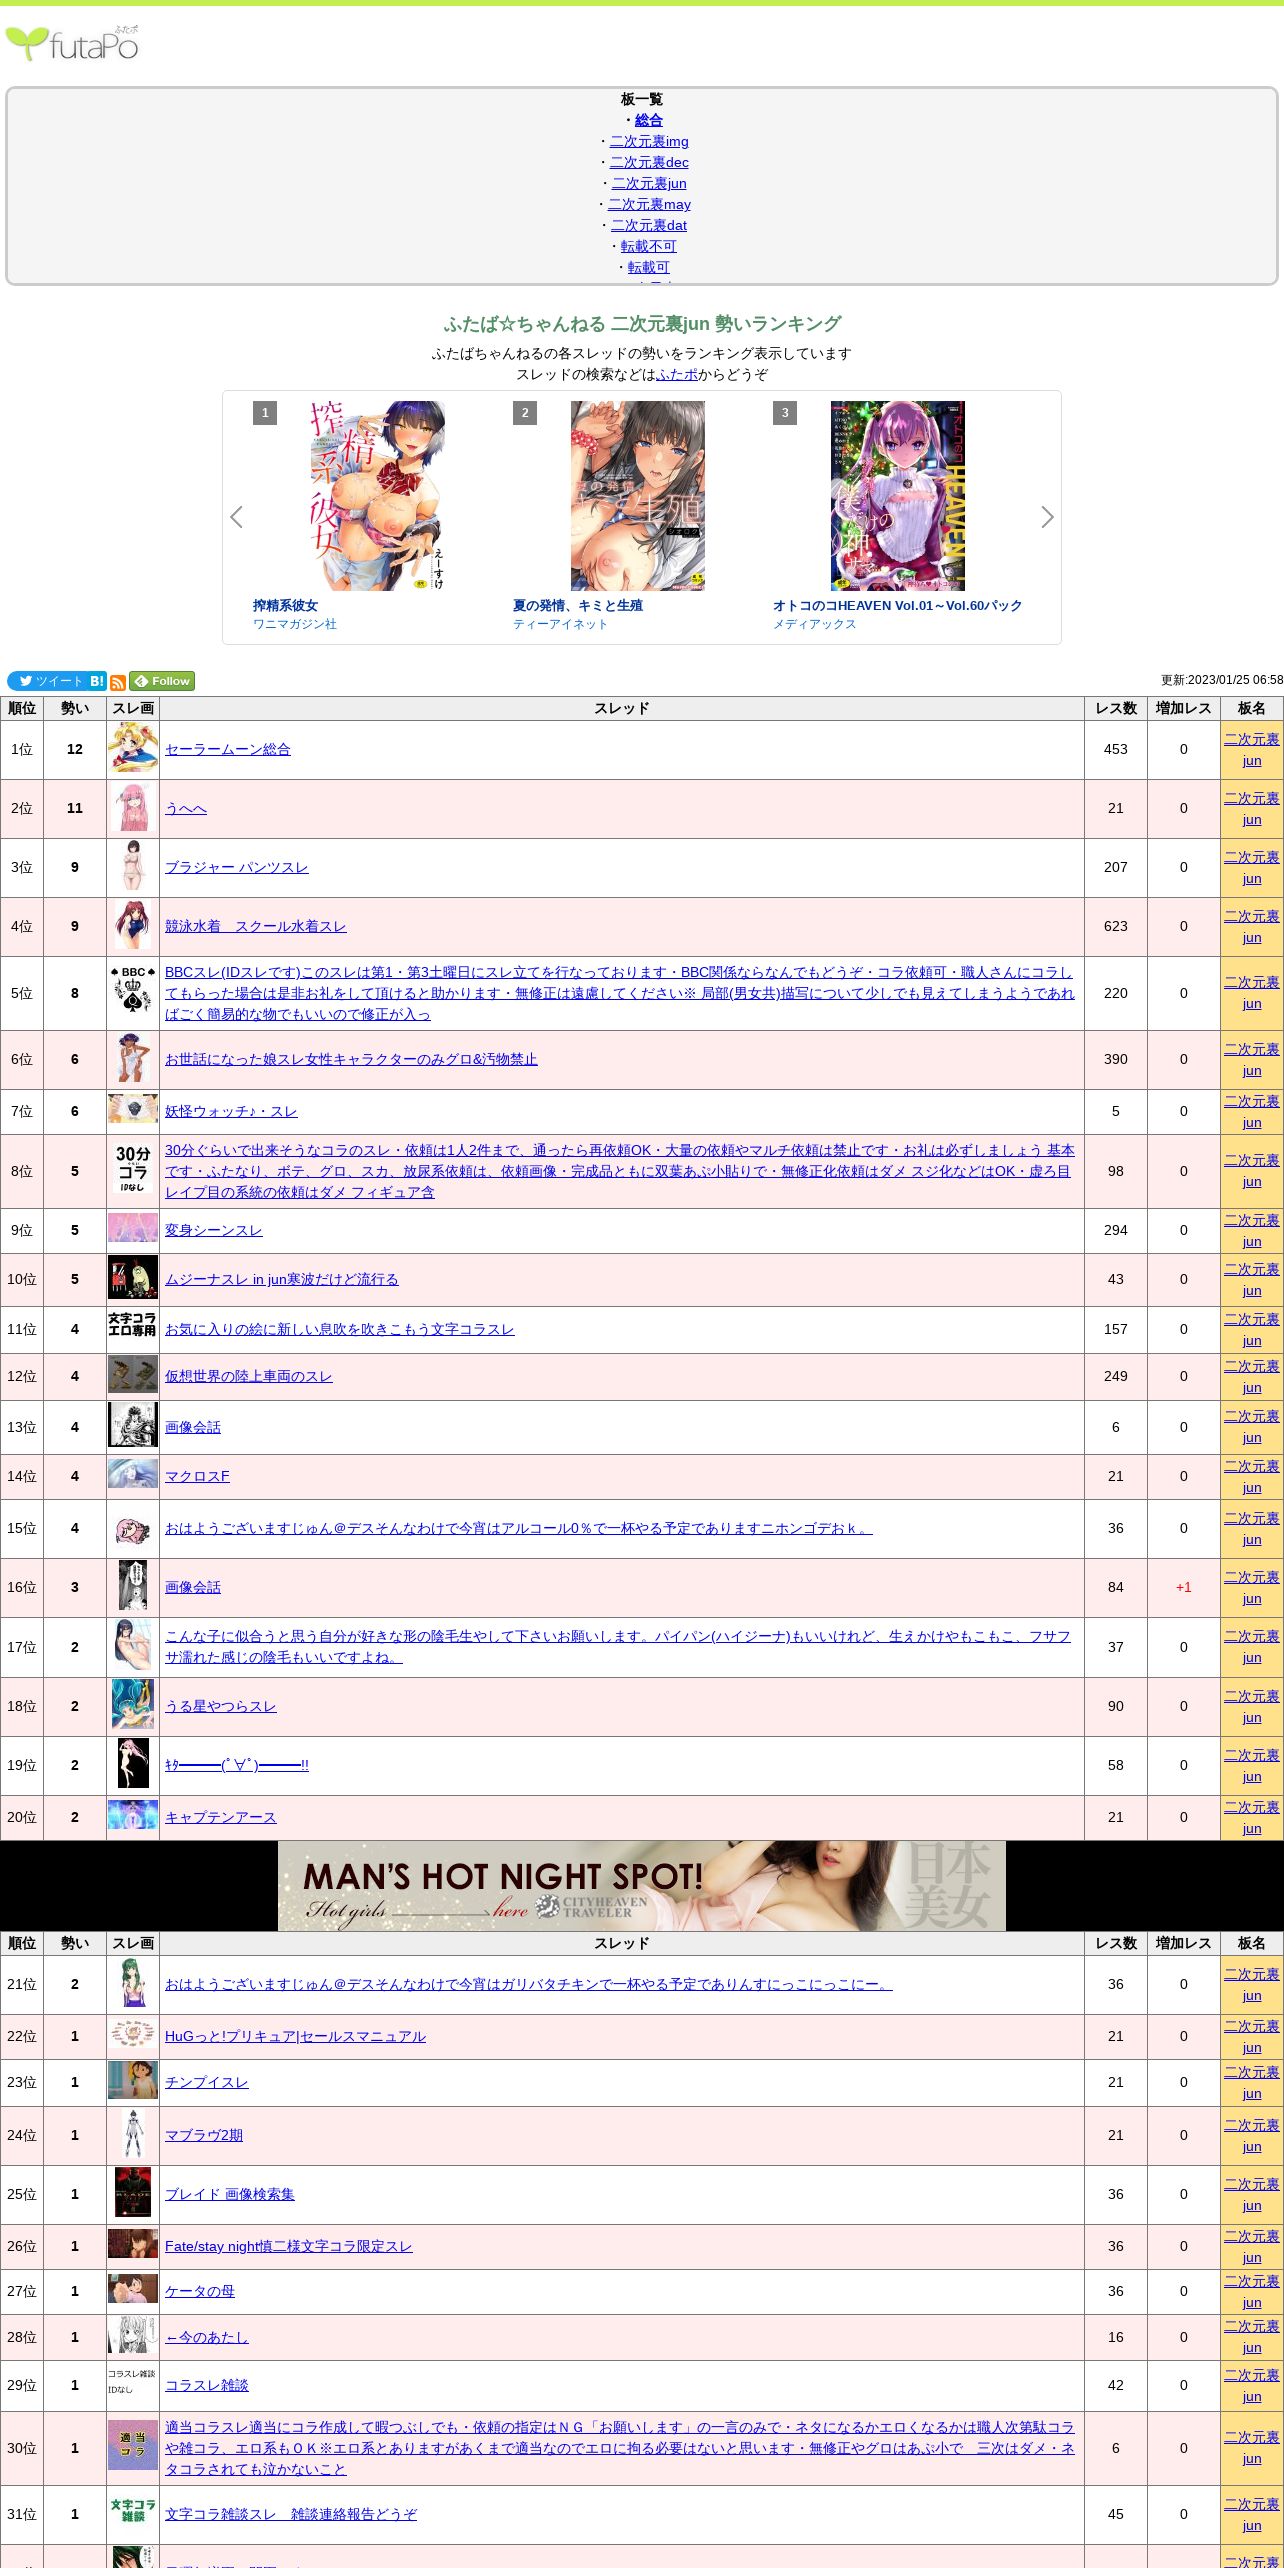Open the HuGっと!プリキュア thread

[295, 2036]
